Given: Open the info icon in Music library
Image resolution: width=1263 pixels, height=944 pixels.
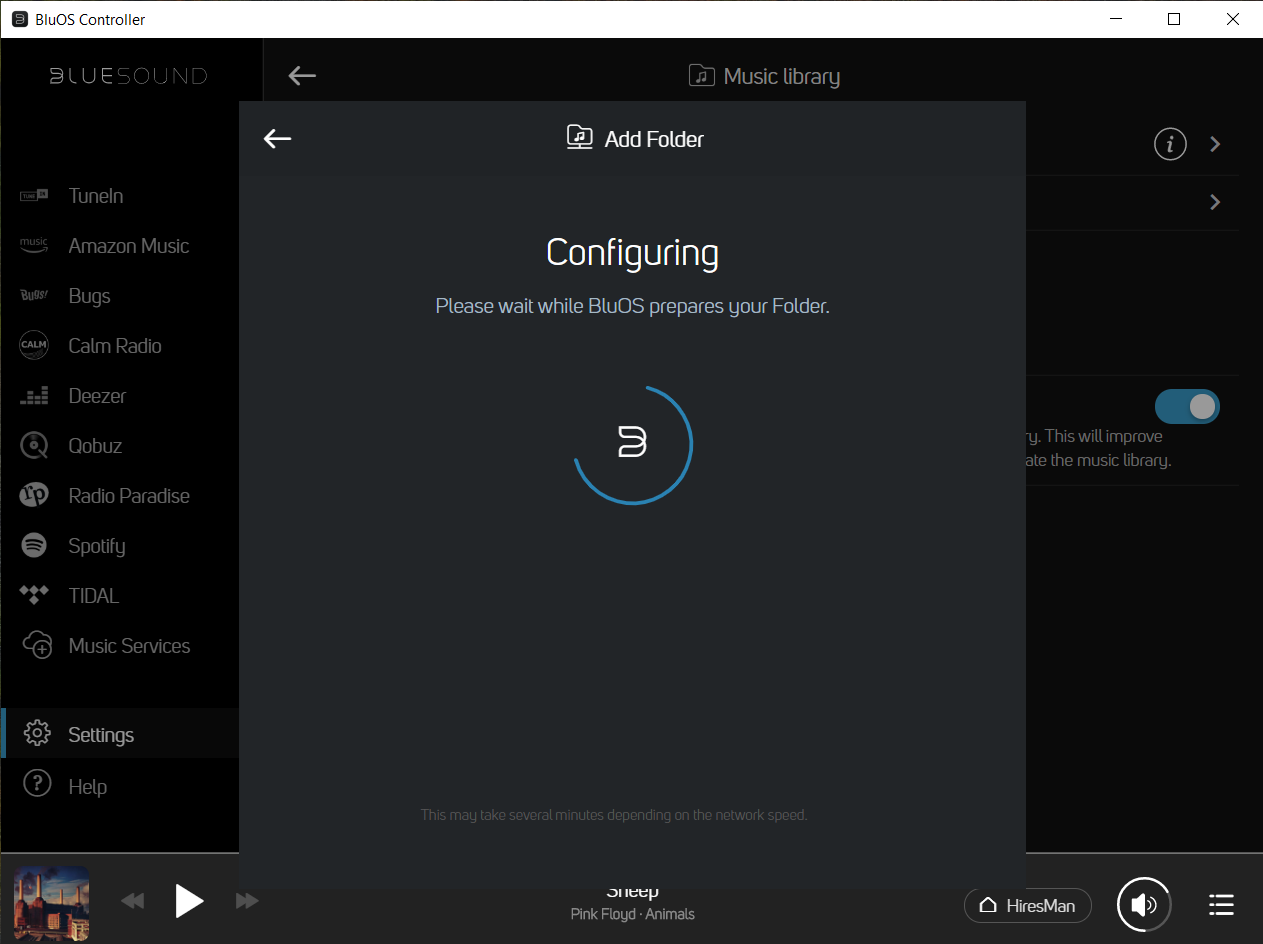Looking at the screenshot, I should click(1170, 144).
